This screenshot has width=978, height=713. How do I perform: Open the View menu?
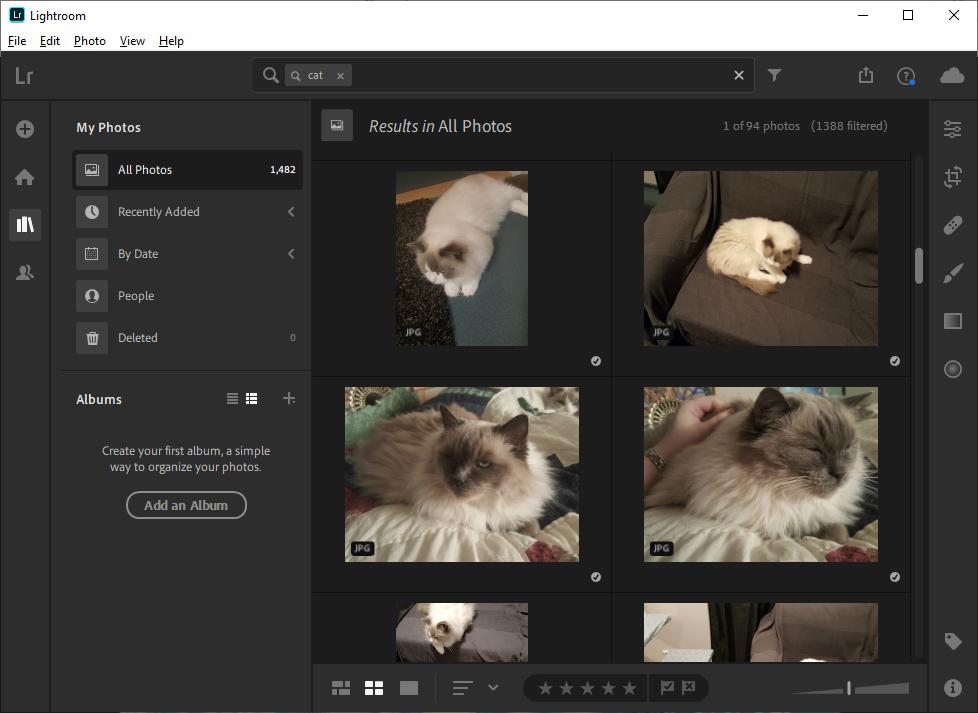(132, 41)
